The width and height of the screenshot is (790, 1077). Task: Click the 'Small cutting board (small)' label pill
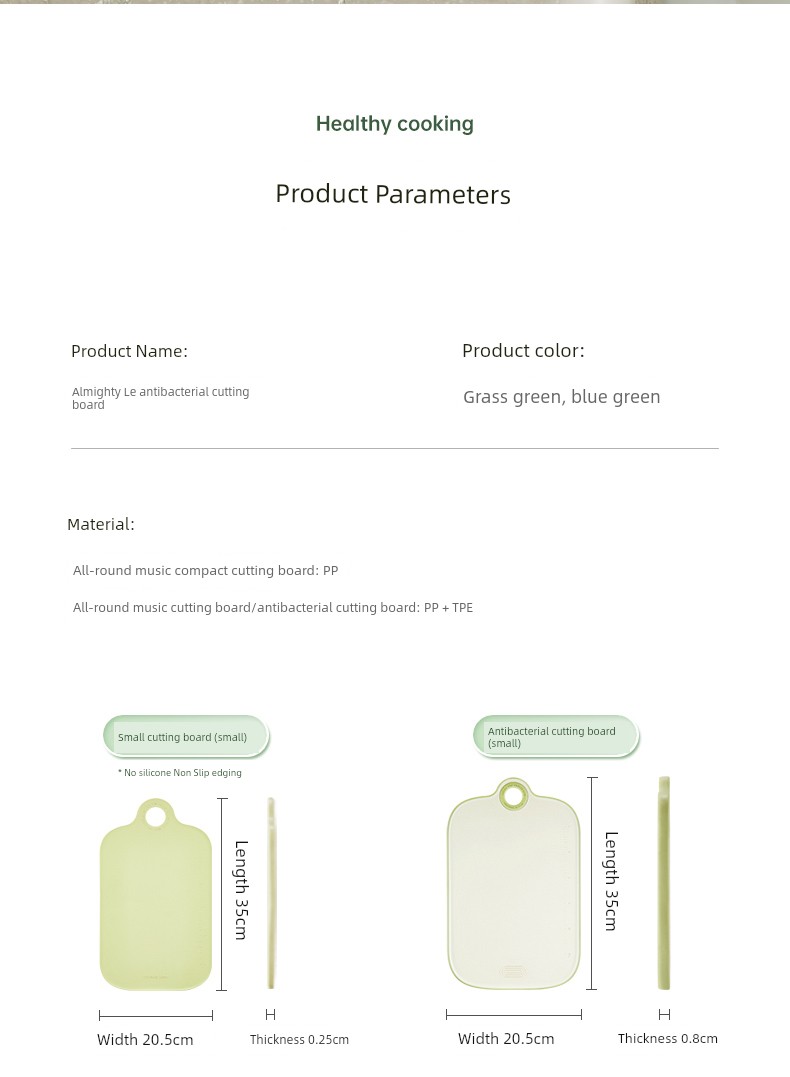(x=186, y=737)
